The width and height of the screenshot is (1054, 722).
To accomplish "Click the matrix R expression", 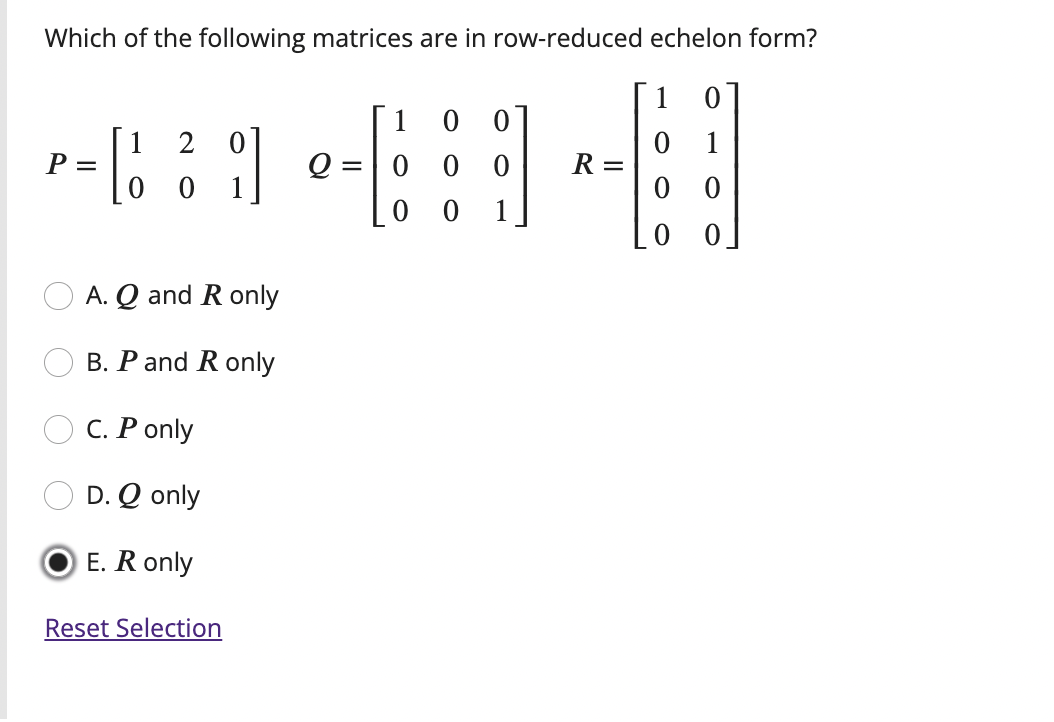I will (655, 165).
